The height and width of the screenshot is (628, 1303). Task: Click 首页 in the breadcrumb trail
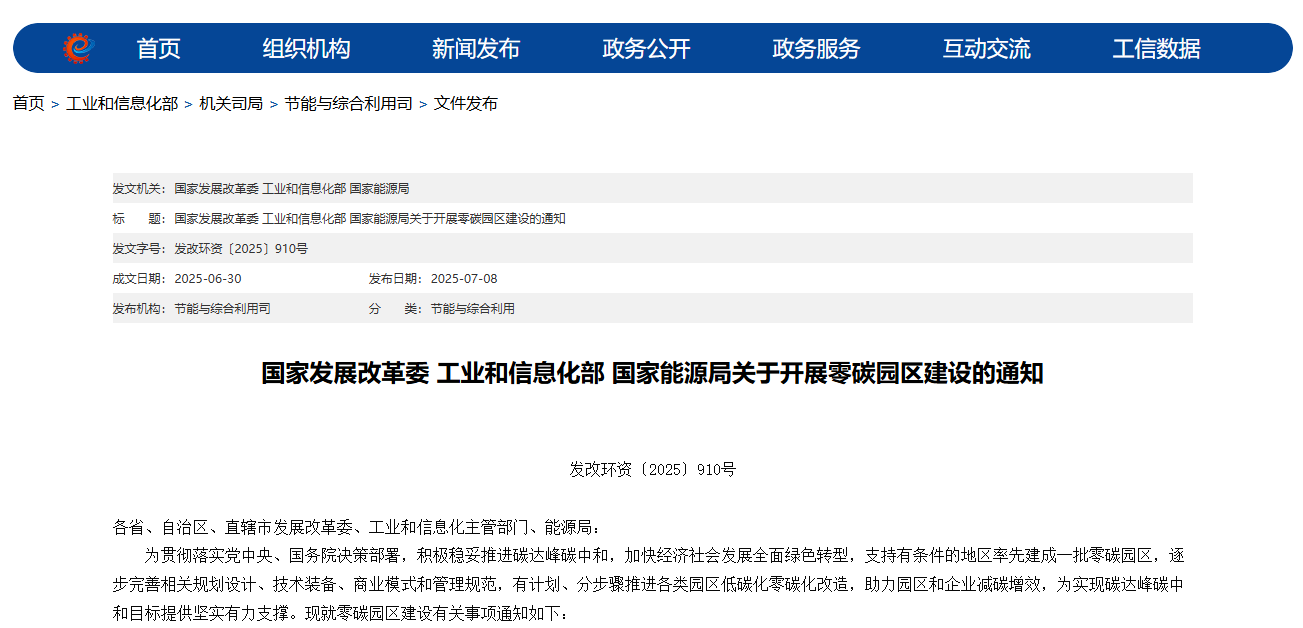coord(28,104)
